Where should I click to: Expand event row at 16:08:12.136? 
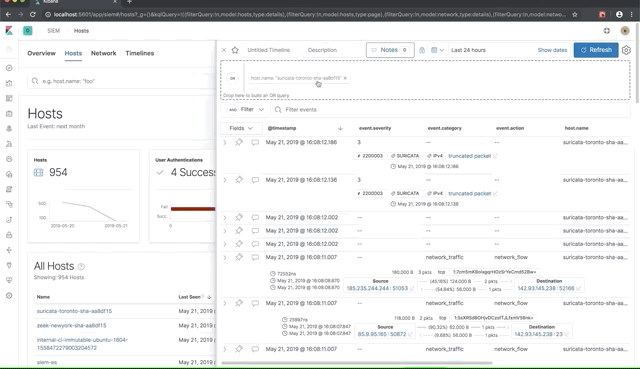[224, 180]
